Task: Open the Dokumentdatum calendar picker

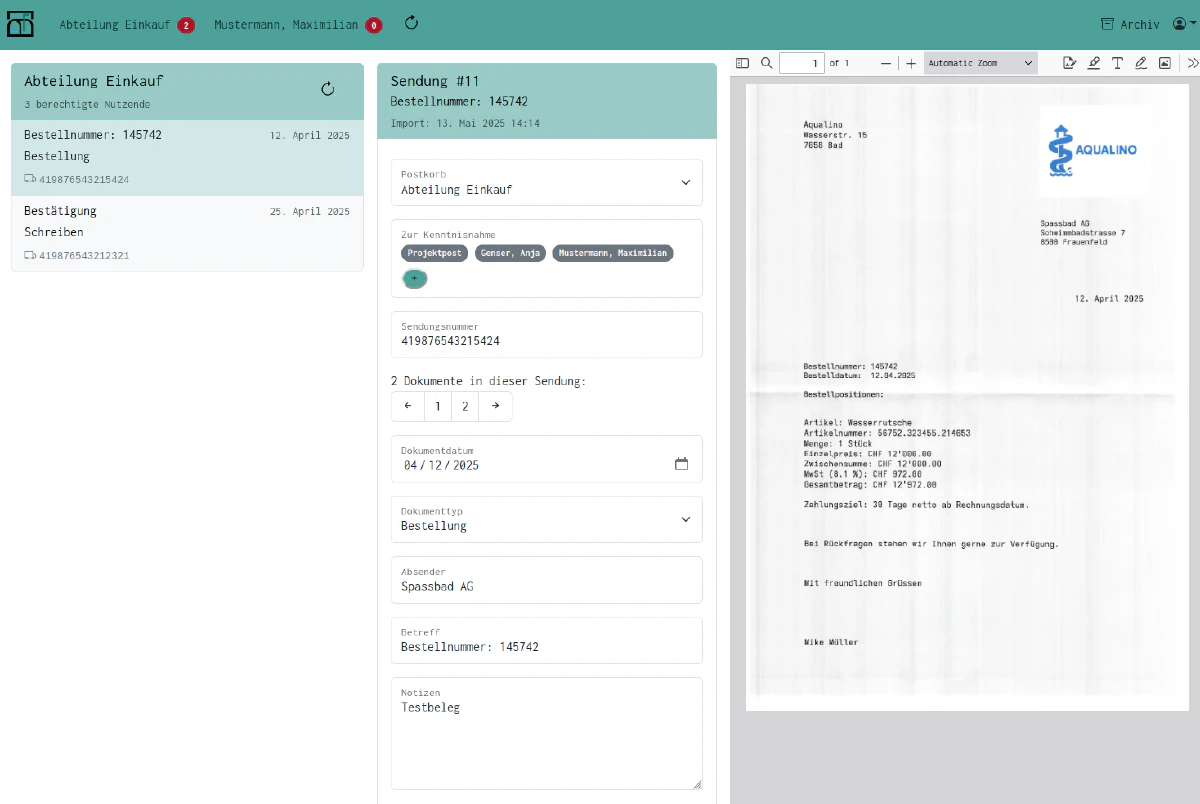Action: pos(682,465)
